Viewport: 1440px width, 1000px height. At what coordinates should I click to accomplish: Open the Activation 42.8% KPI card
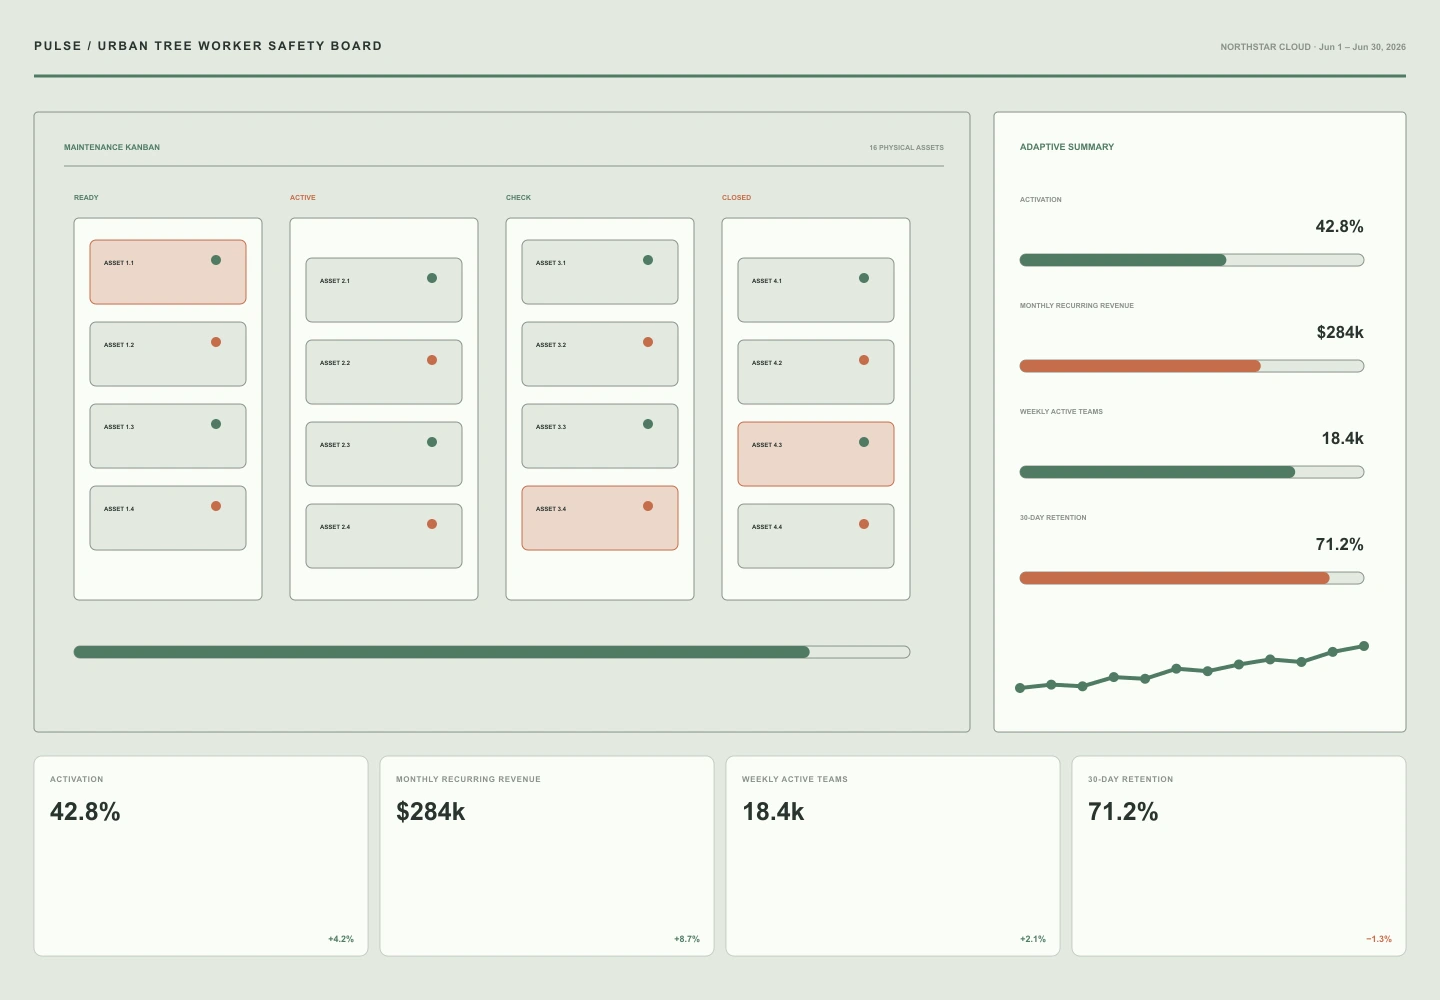coord(201,856)
